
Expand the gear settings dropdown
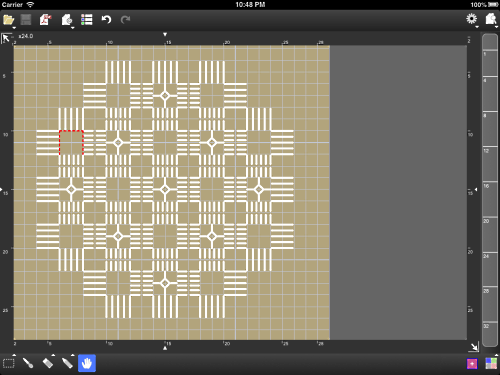click(472, 19)
